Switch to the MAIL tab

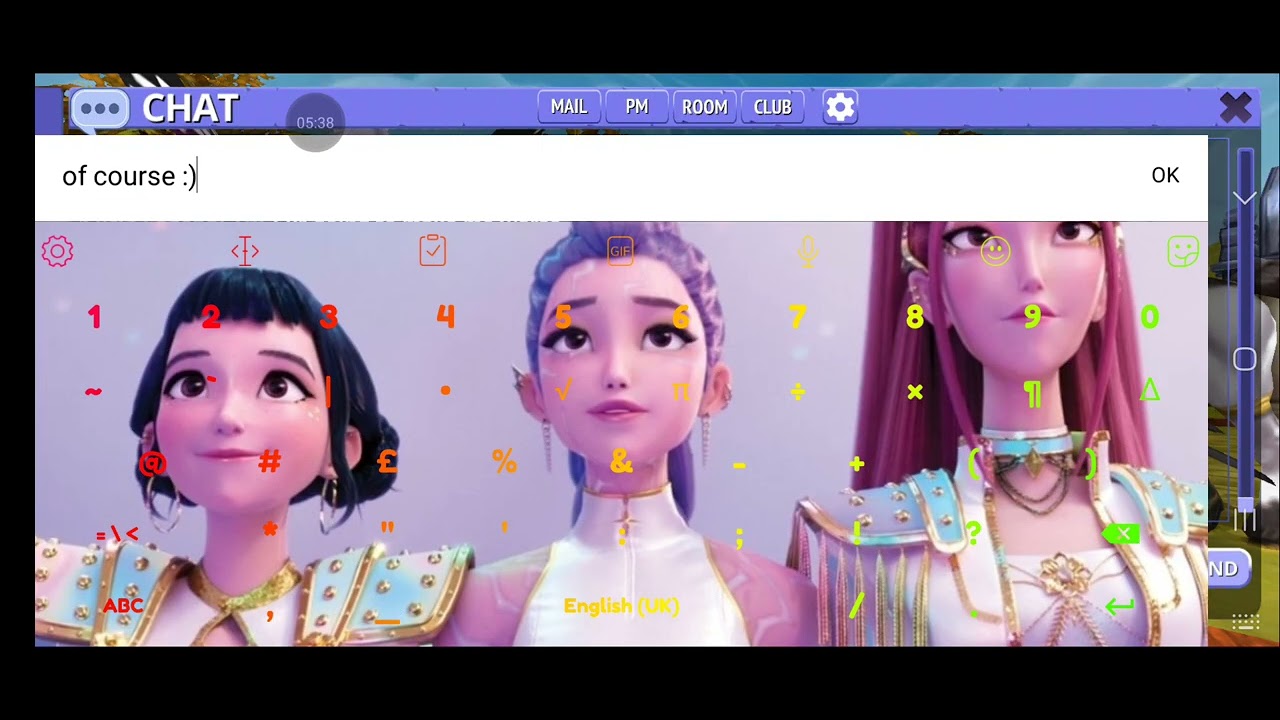tap(569, 107)
